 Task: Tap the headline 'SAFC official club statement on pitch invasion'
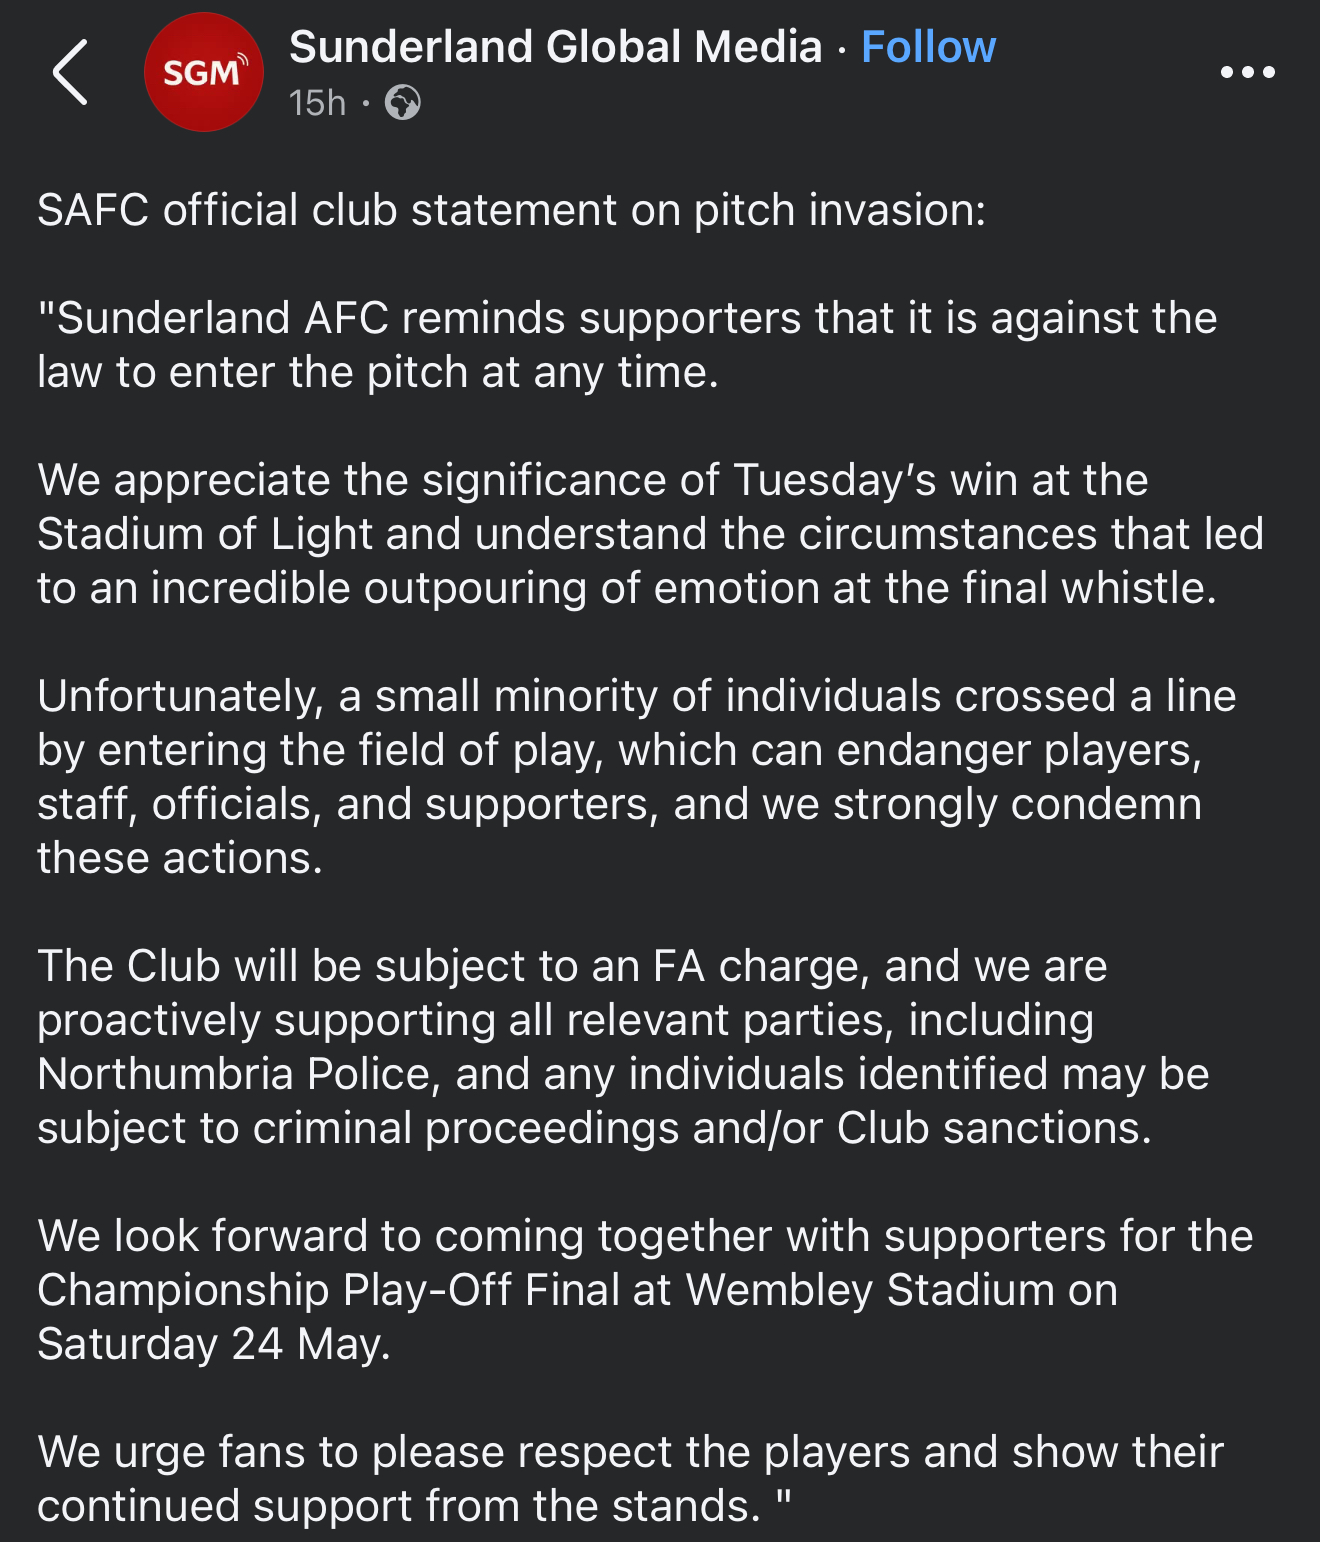click(x=511, y=210)
